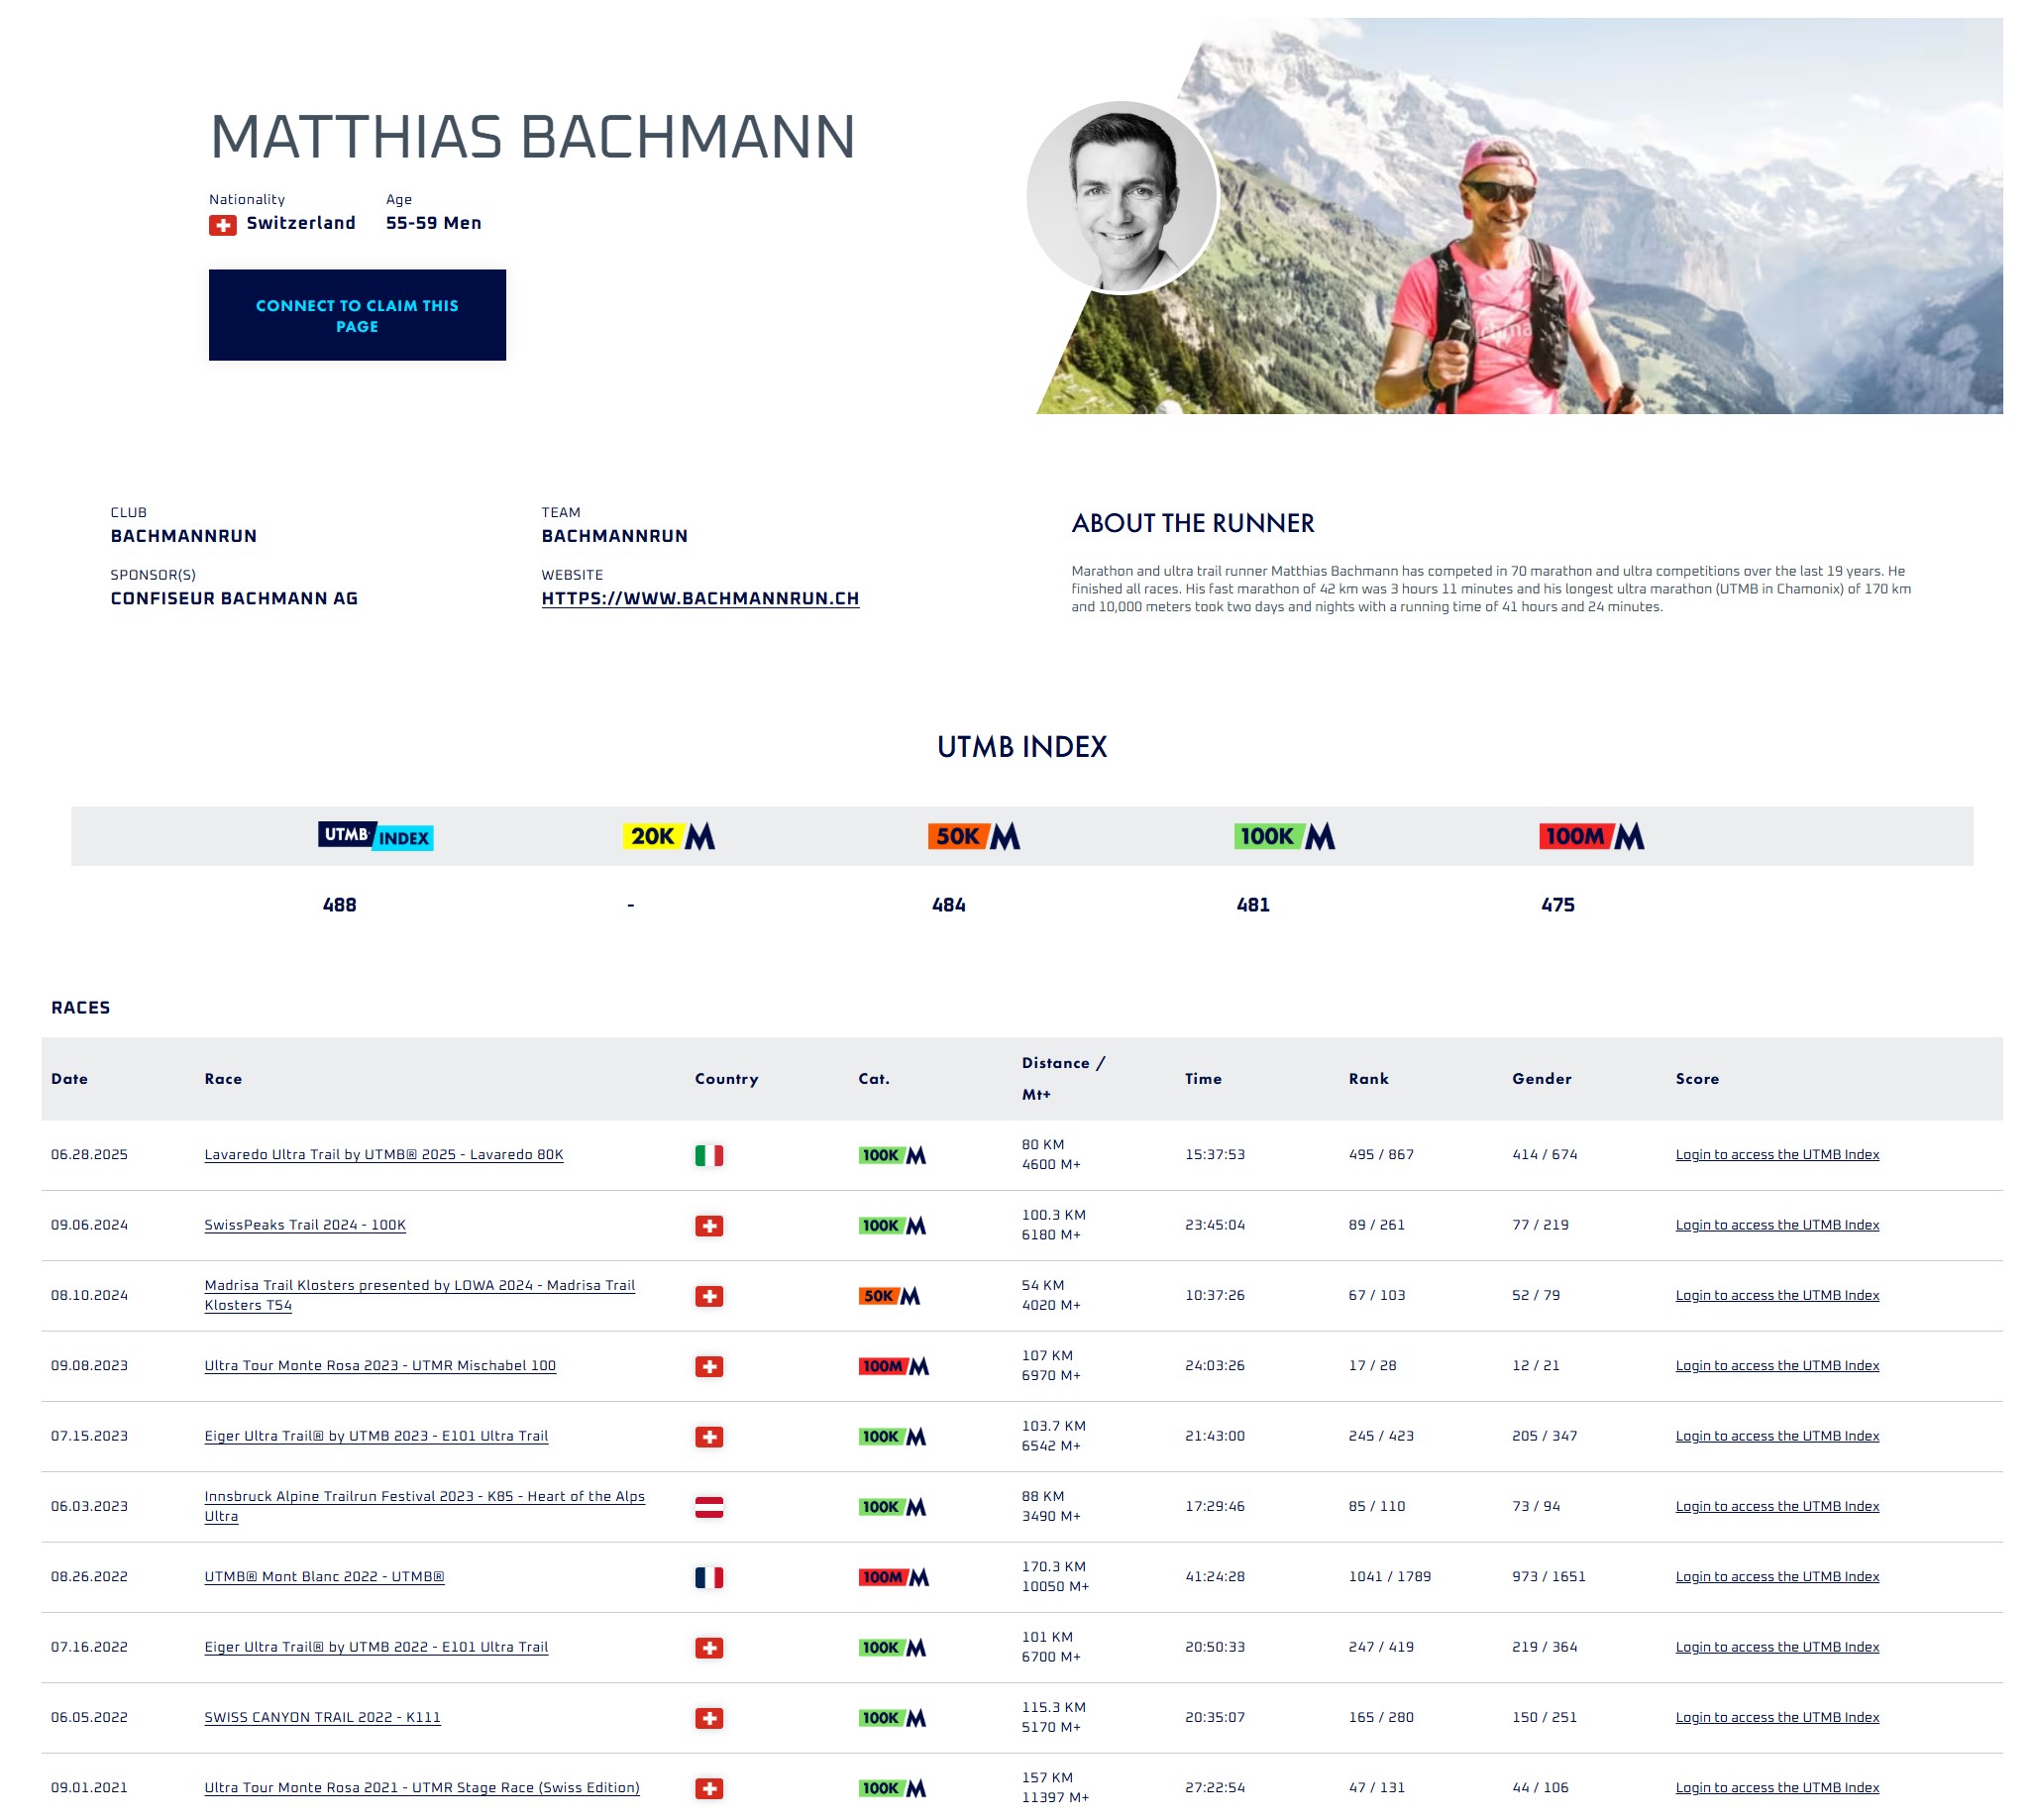Click the Time column header
The width and height of the screenshot is (2034, 1820).
(1203, 1079)
